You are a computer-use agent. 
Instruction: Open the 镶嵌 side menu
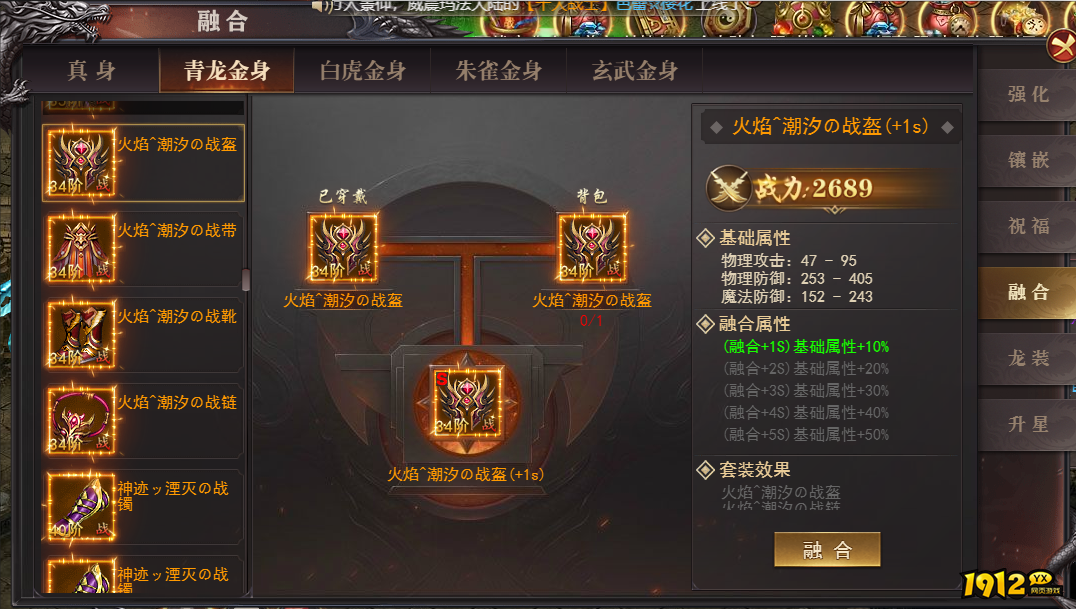coord(1028,160)
